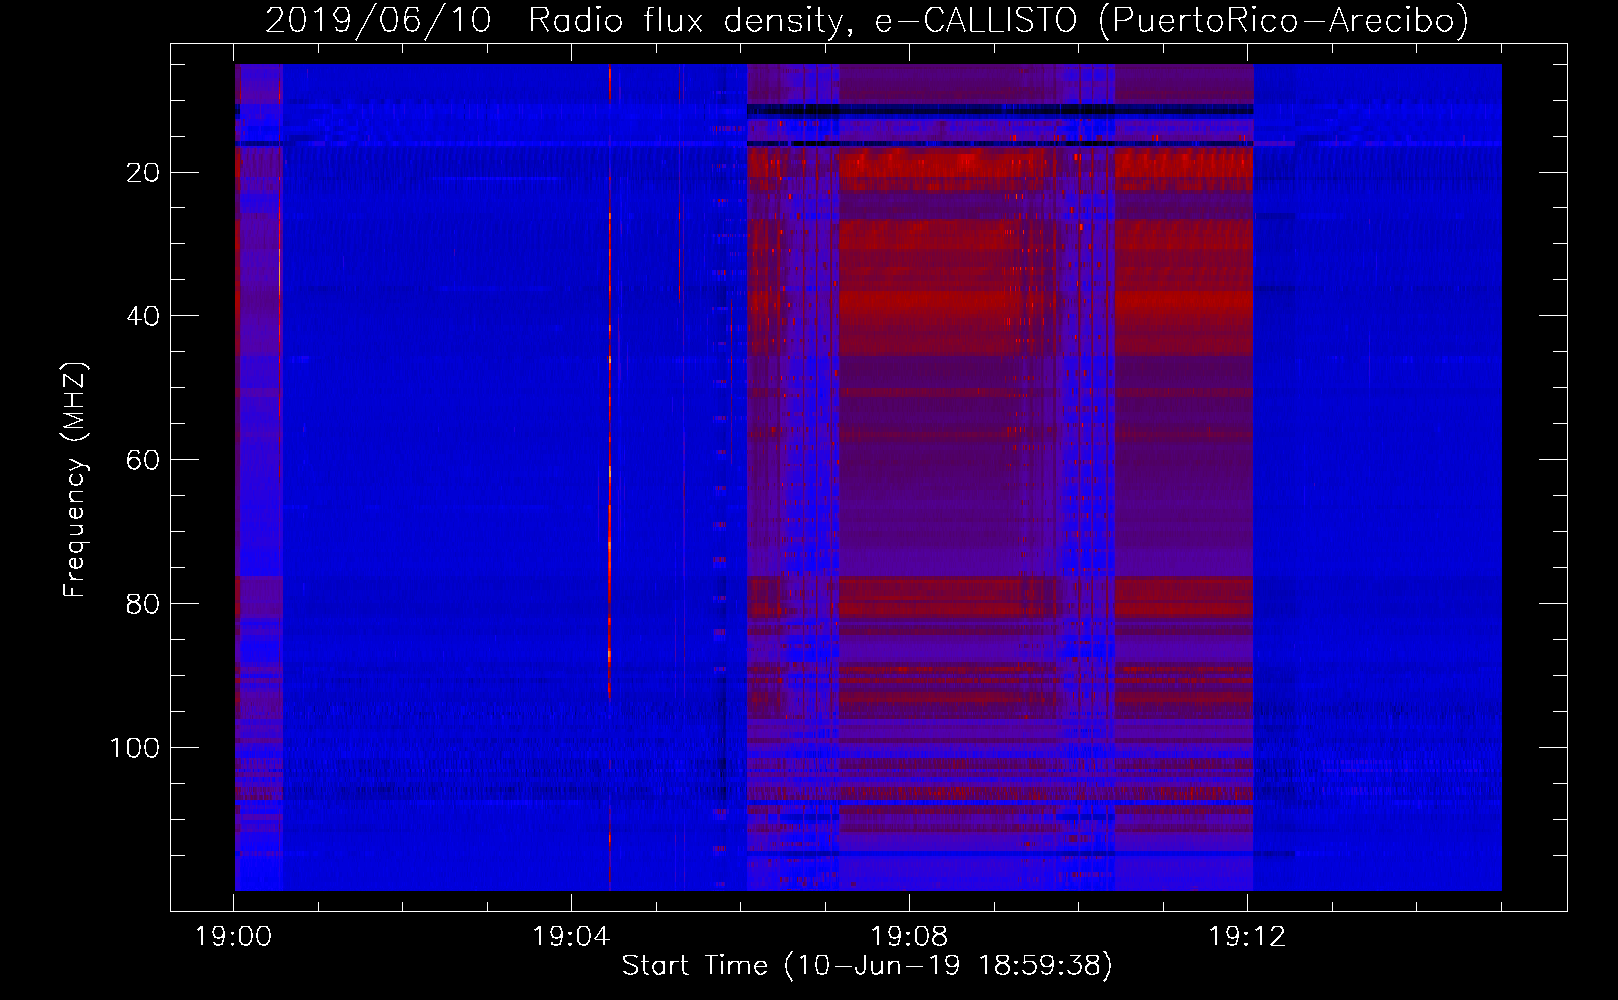Click the 19:00 time tick label
Viewport: 1618px width, 1000px height.
(x=233, y=937)
